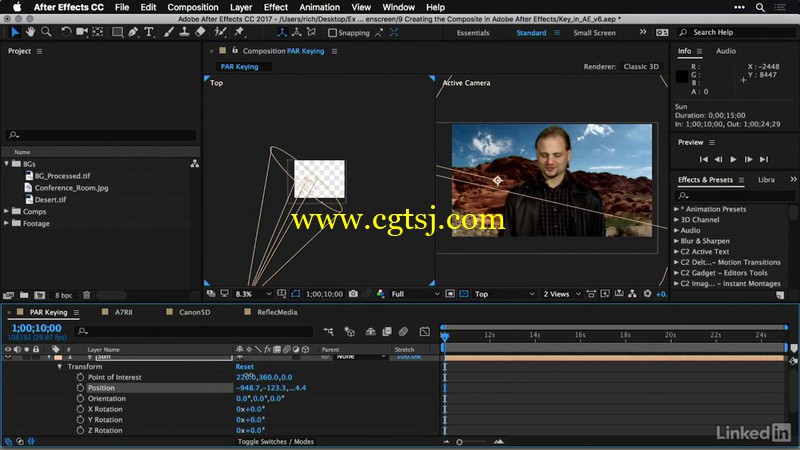Expand the Comps folder
The height and width of the screenshot is (450, 800).
7,211
